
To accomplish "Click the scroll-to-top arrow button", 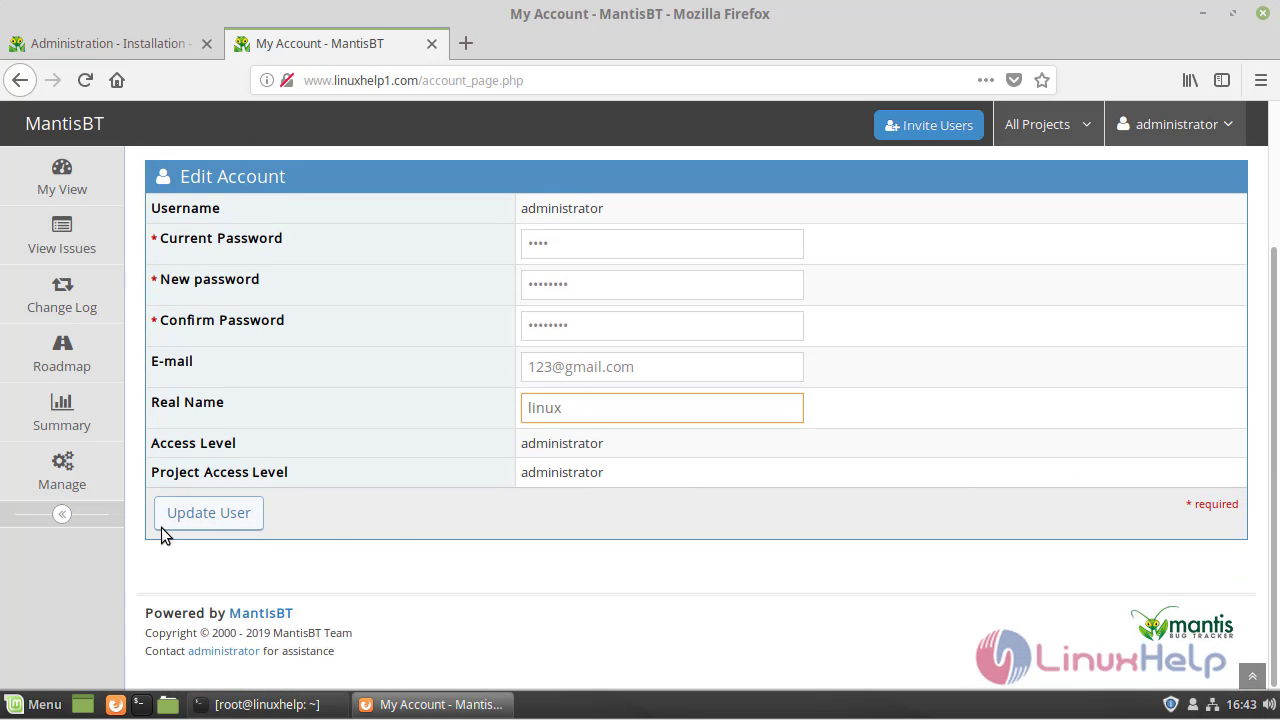I will pyautogui.click(x=1252, y=676).
